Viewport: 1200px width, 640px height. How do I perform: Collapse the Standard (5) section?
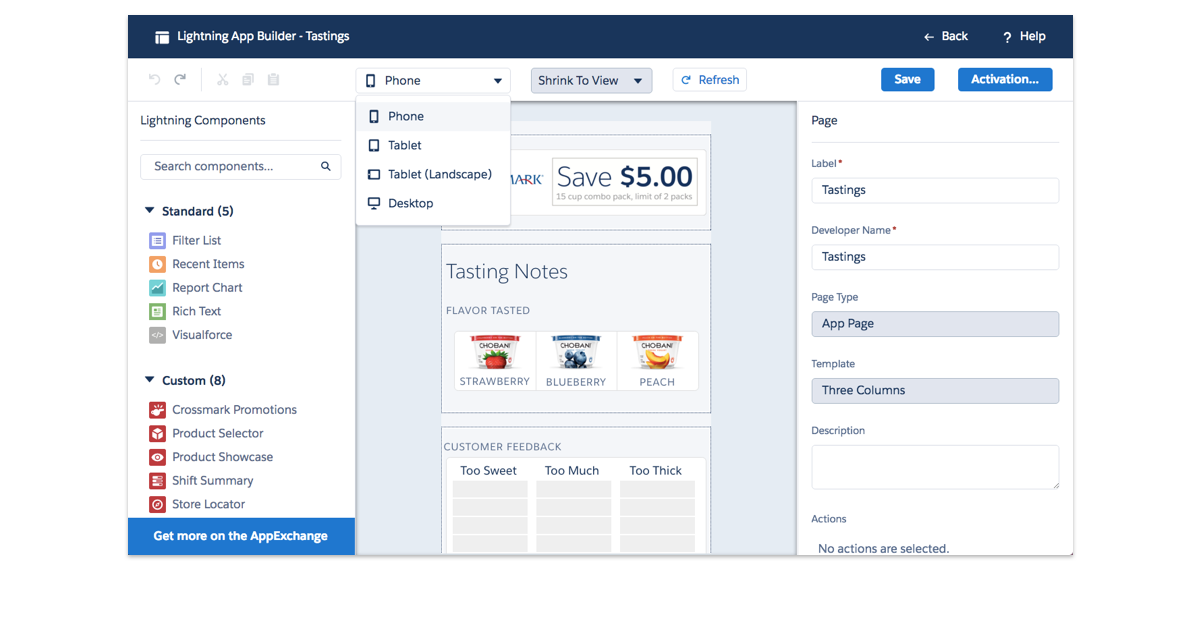click(x=150, y=211)
